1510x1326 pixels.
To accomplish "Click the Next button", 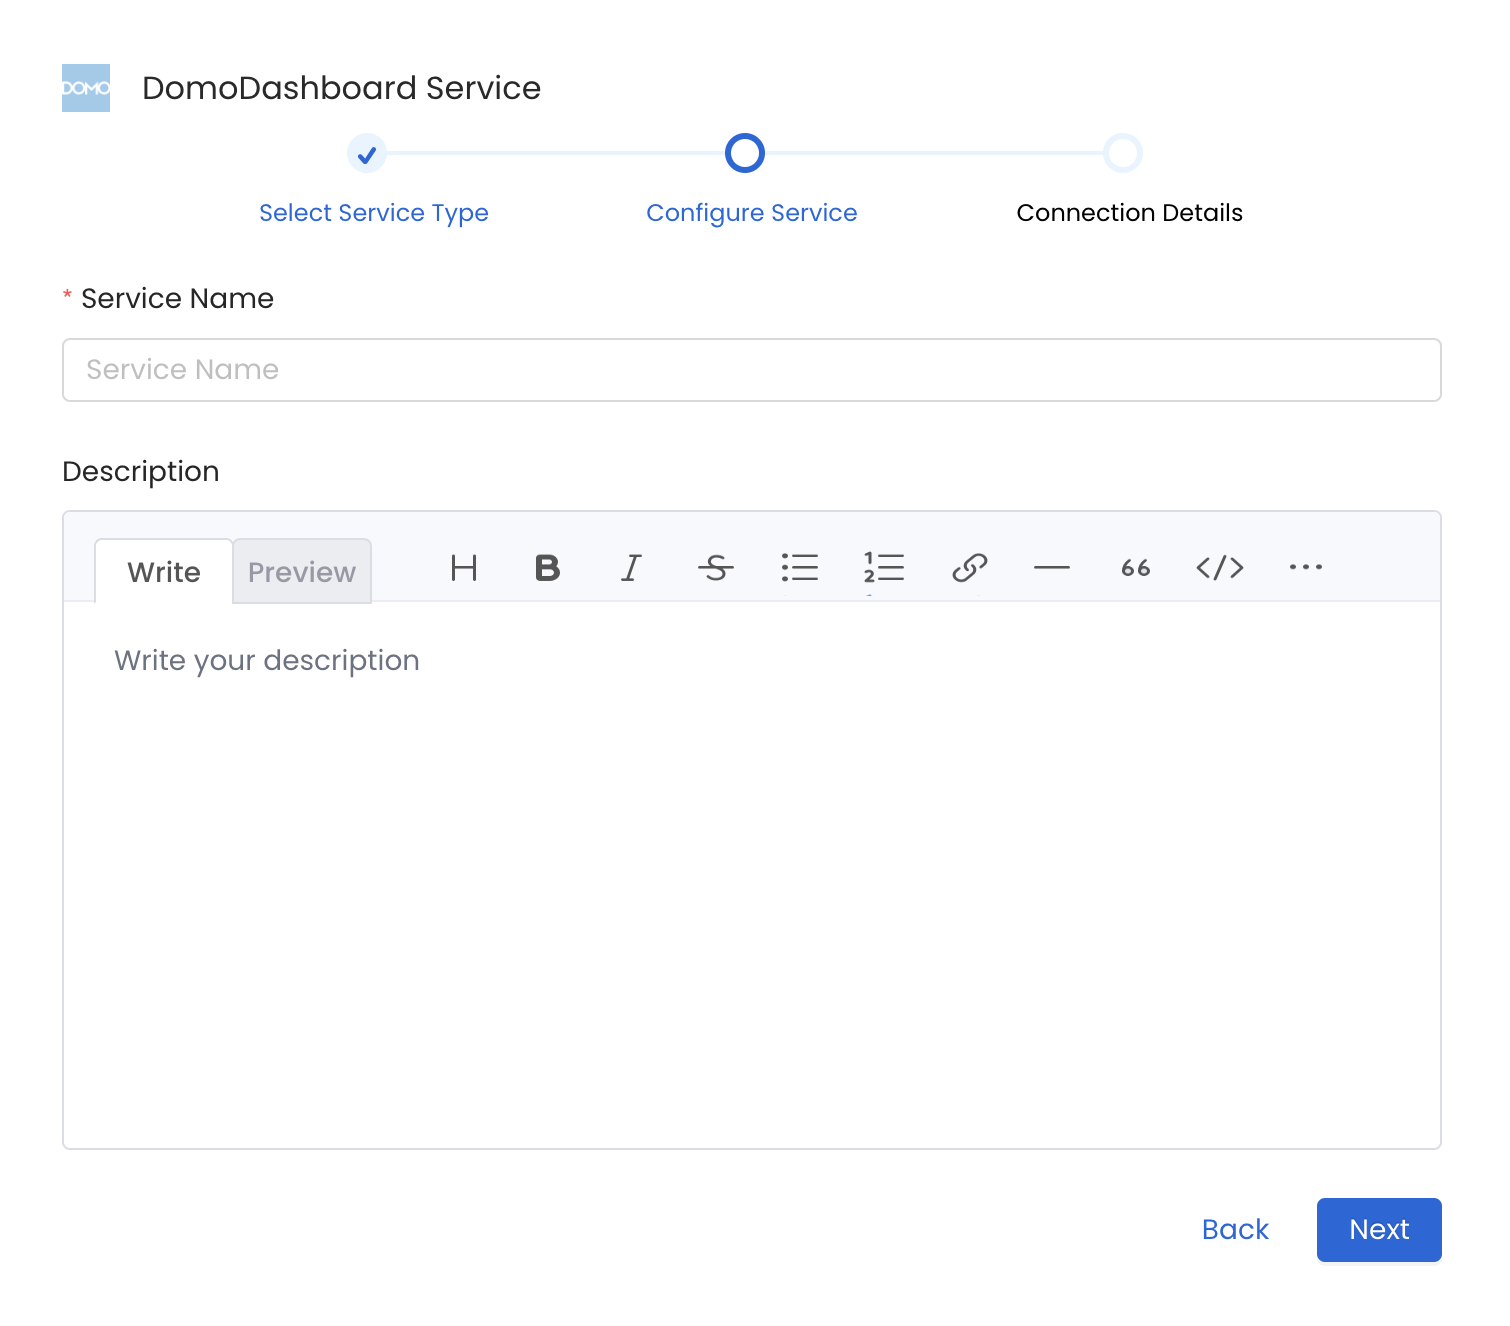I will coord(1378,1230).
